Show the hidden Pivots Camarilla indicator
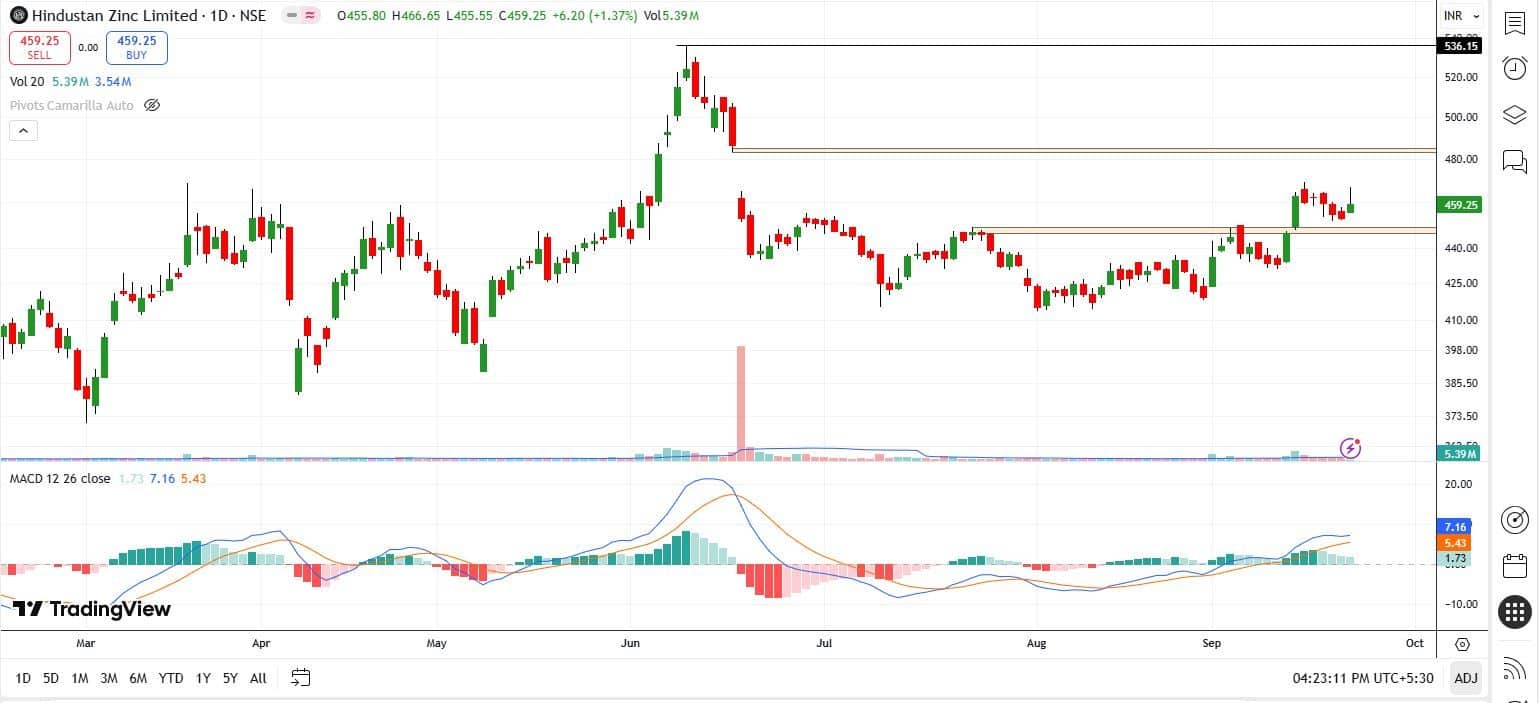This screenshot has height=703, width=1539. 152,105
